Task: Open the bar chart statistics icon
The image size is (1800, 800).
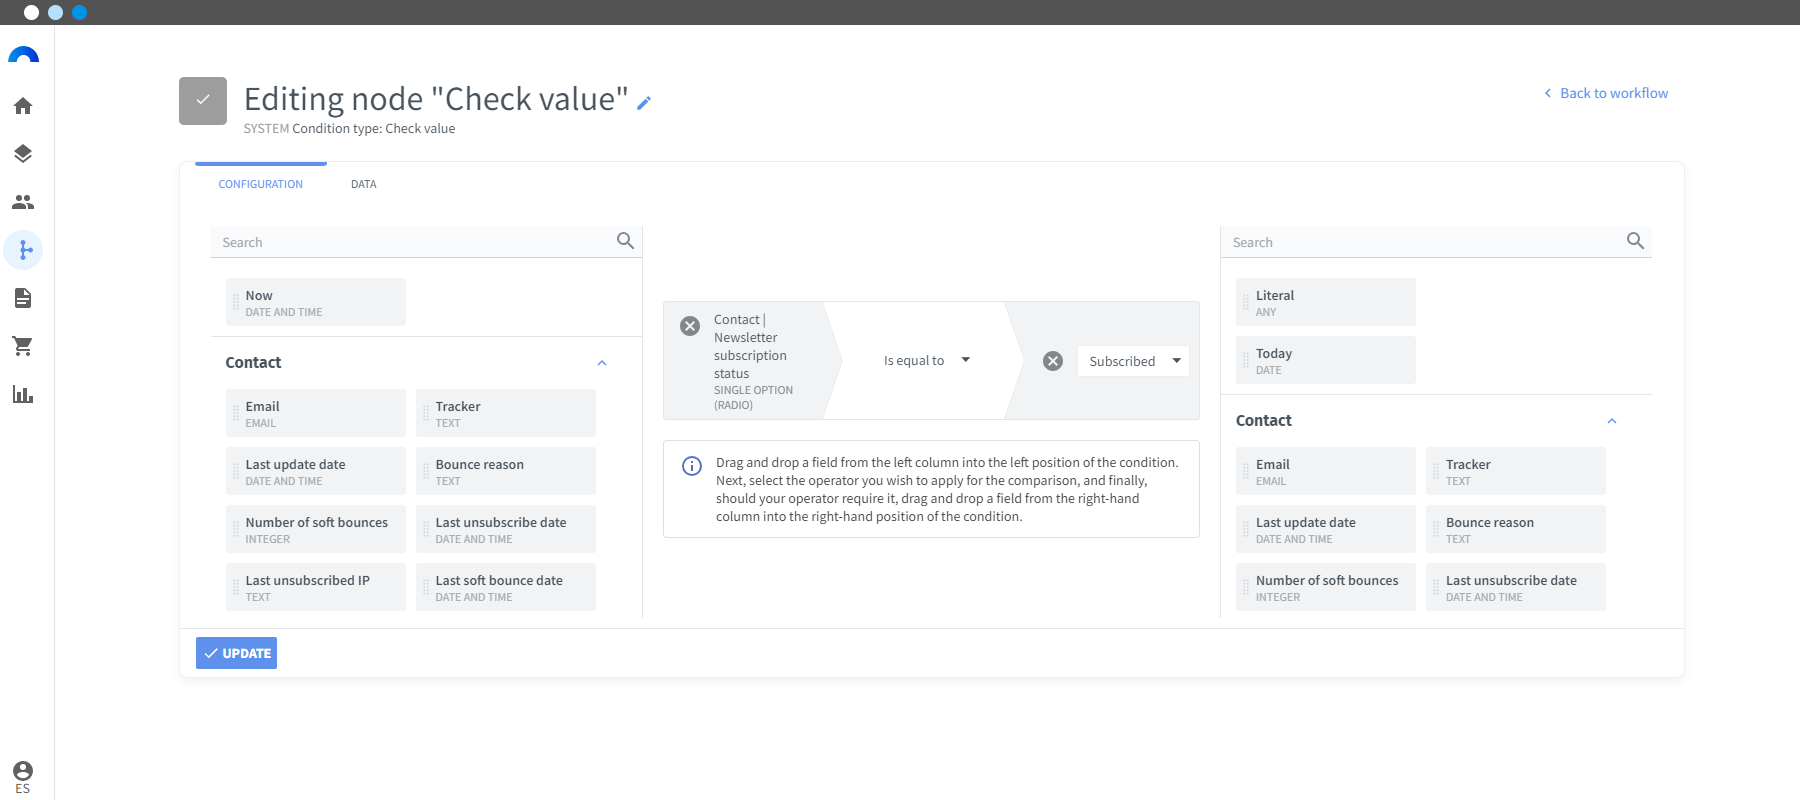Action: point(23,394)
